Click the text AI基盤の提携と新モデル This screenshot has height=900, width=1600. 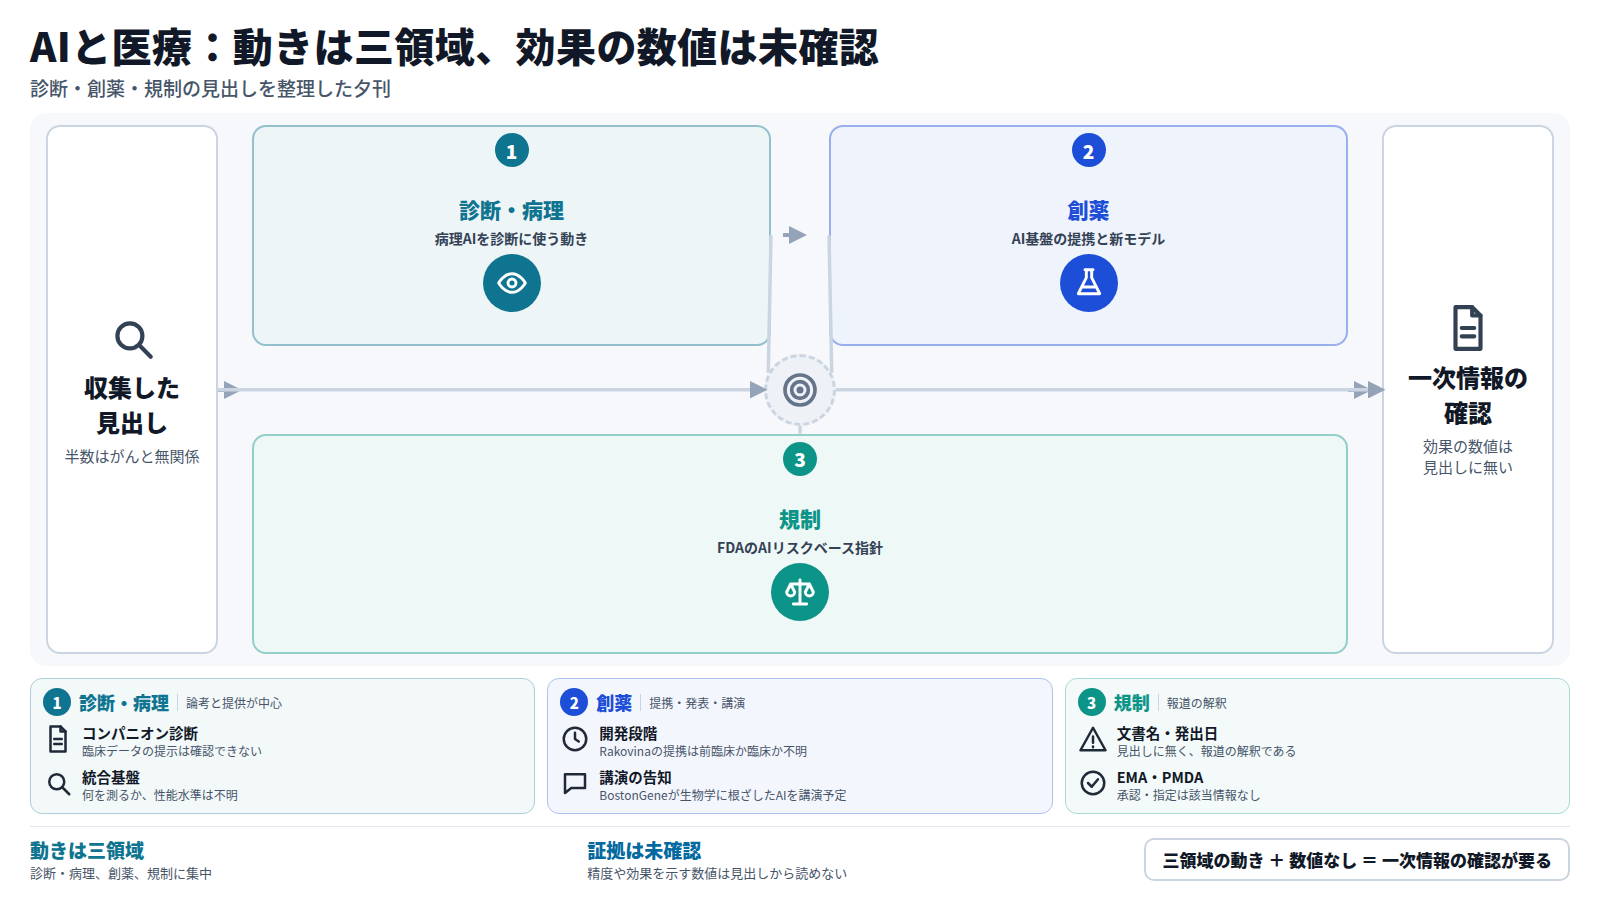coord(1089,239)
